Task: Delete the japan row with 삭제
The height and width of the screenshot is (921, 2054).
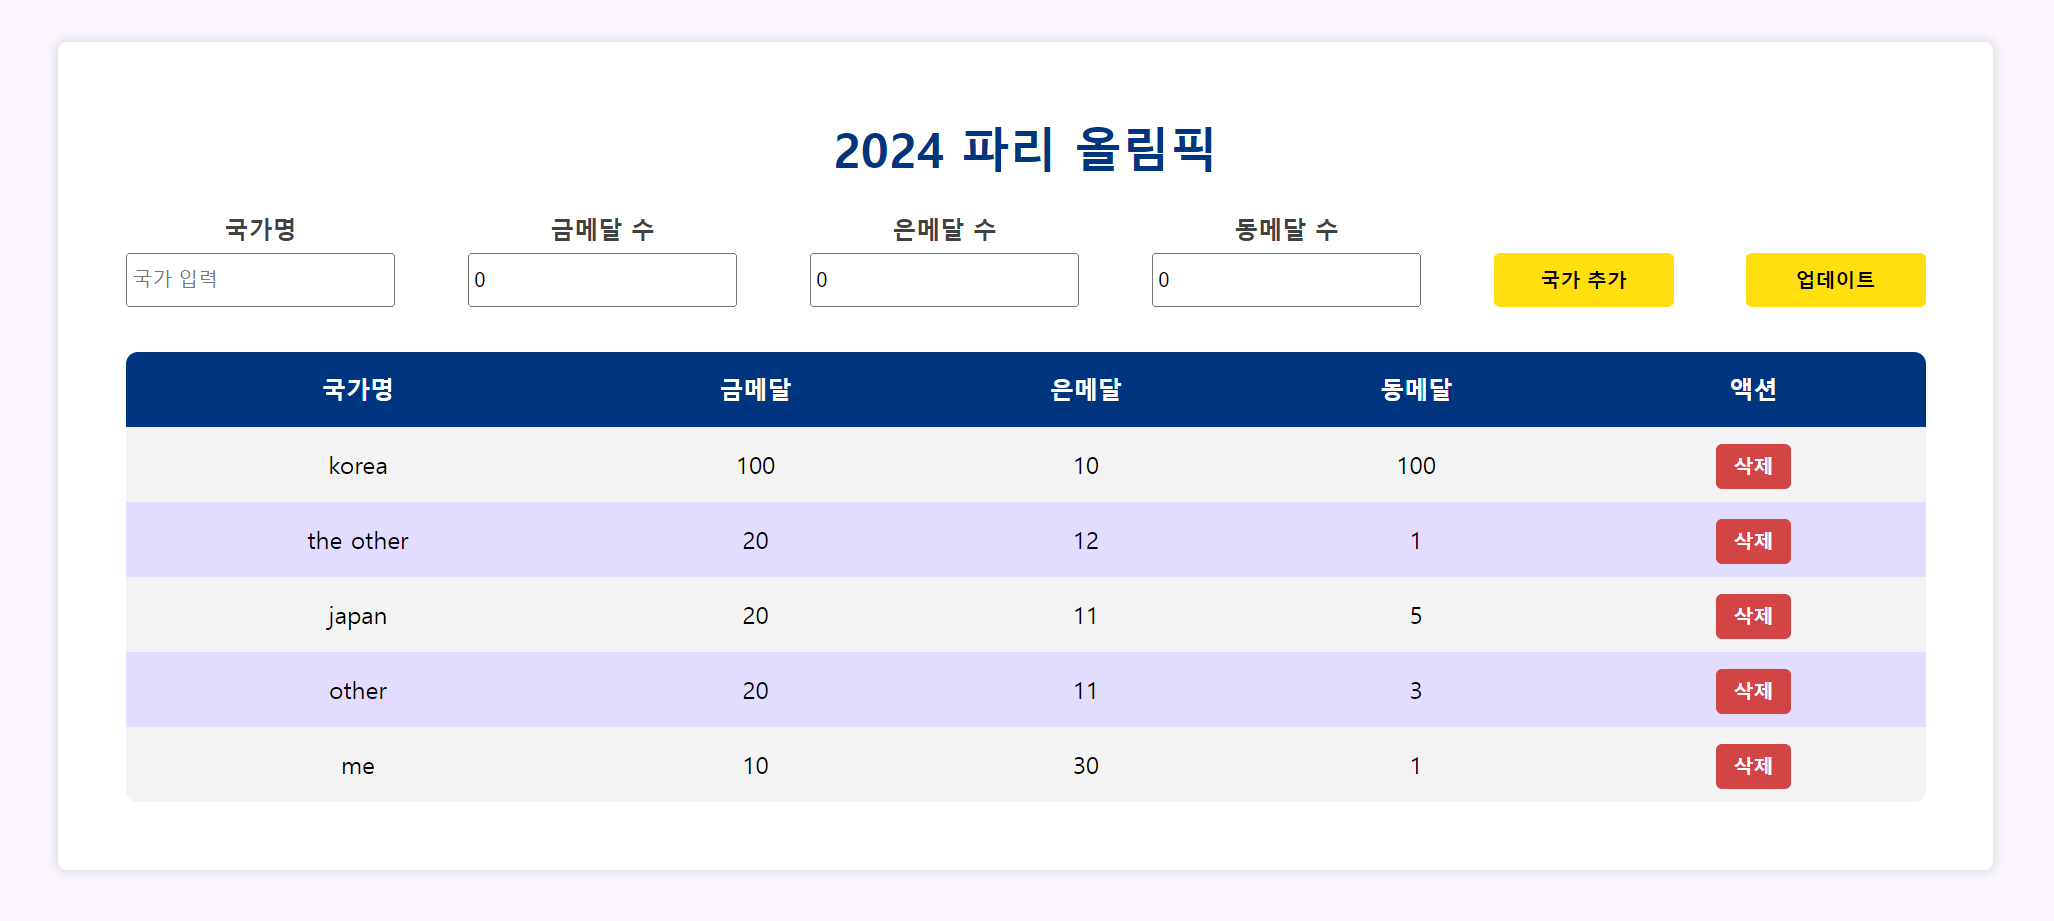Action: [x=1753, y=616]
